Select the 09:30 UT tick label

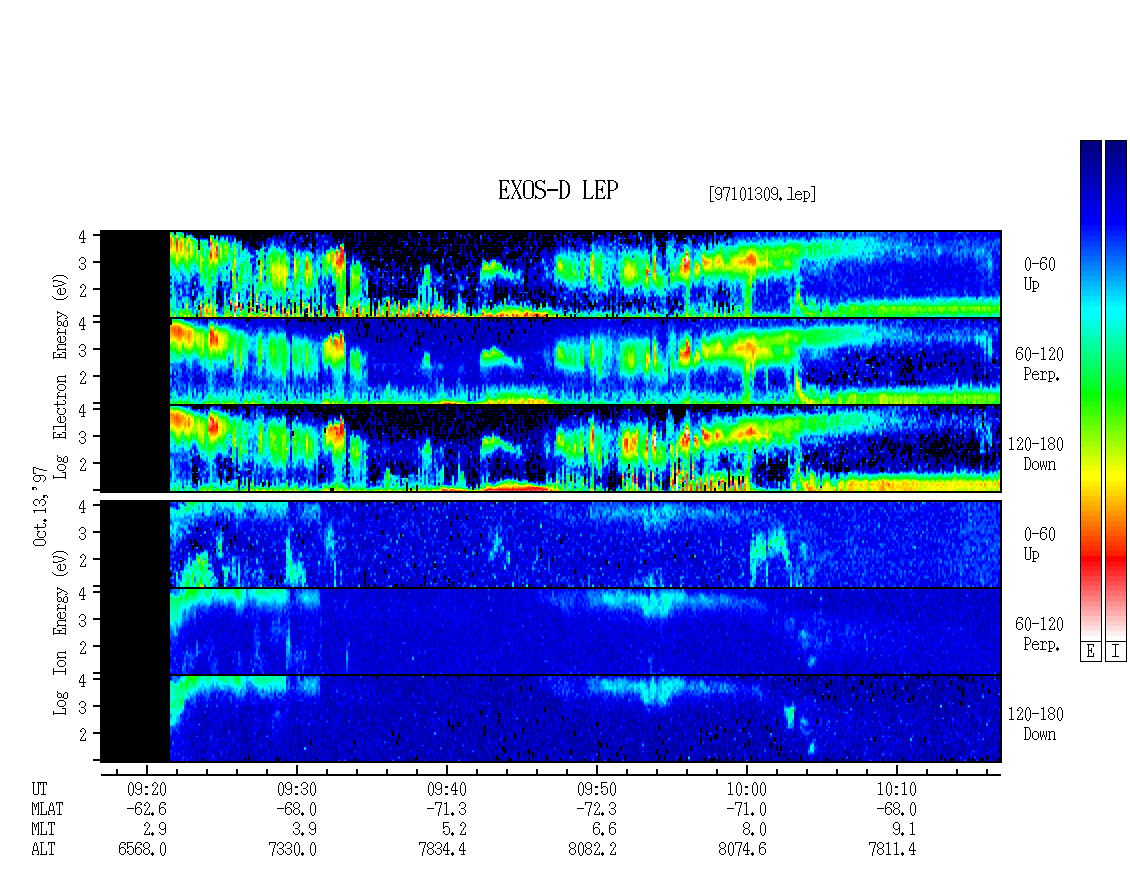296,790
